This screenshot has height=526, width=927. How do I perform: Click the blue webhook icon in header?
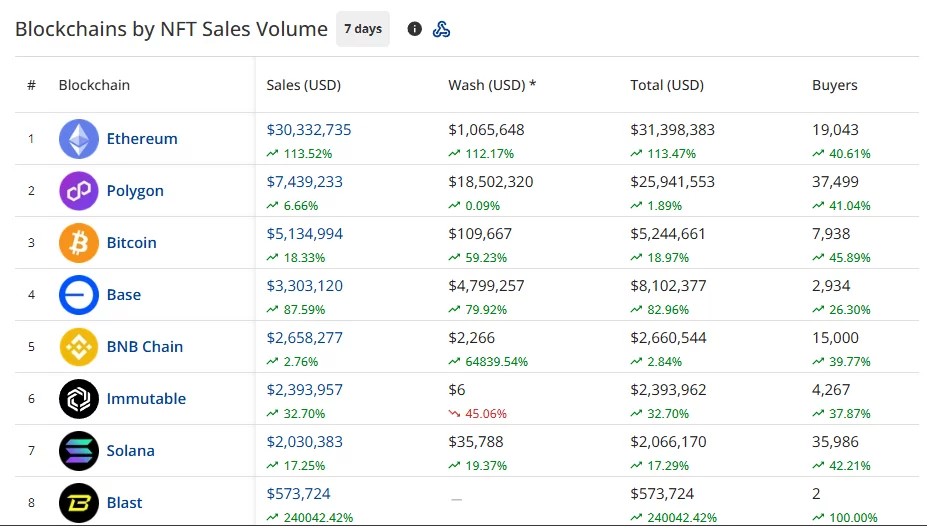441,28
